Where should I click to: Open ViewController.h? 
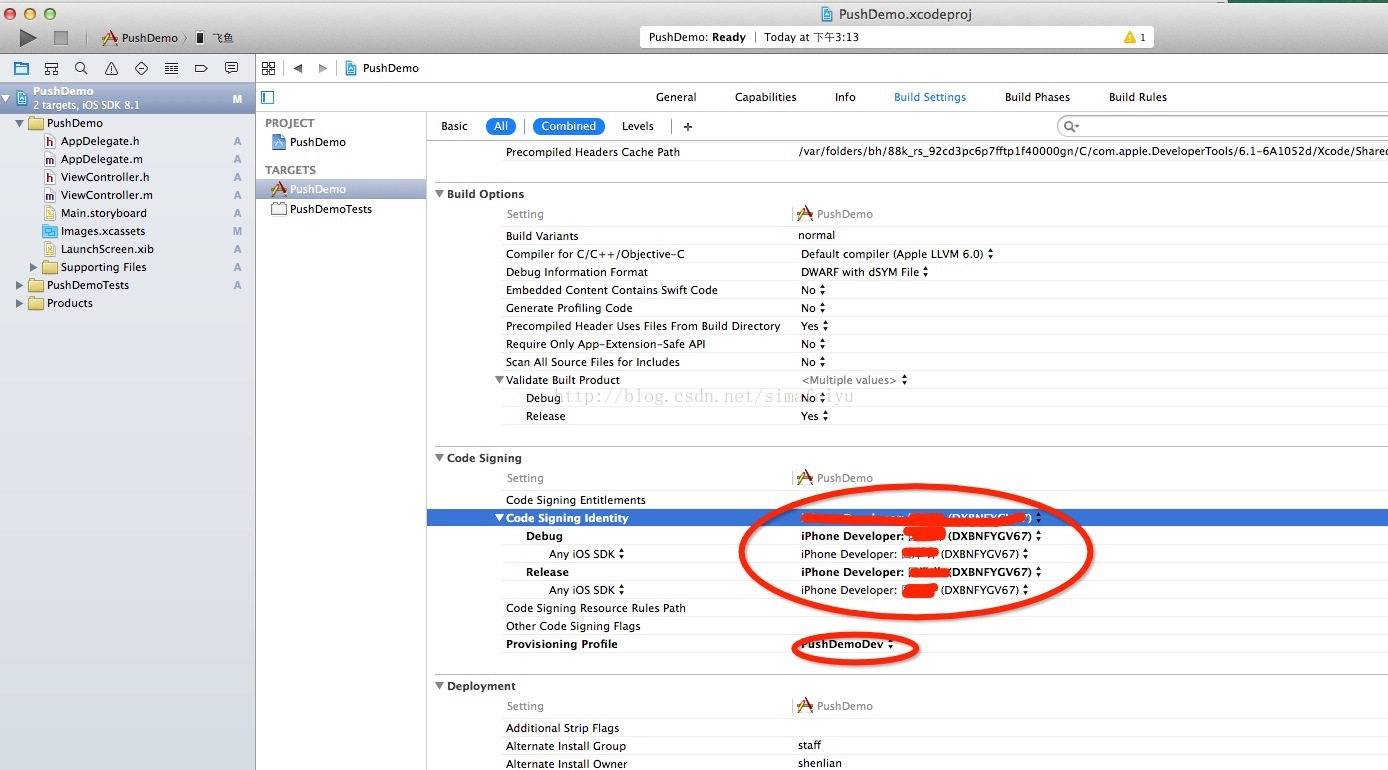(105, 177)
